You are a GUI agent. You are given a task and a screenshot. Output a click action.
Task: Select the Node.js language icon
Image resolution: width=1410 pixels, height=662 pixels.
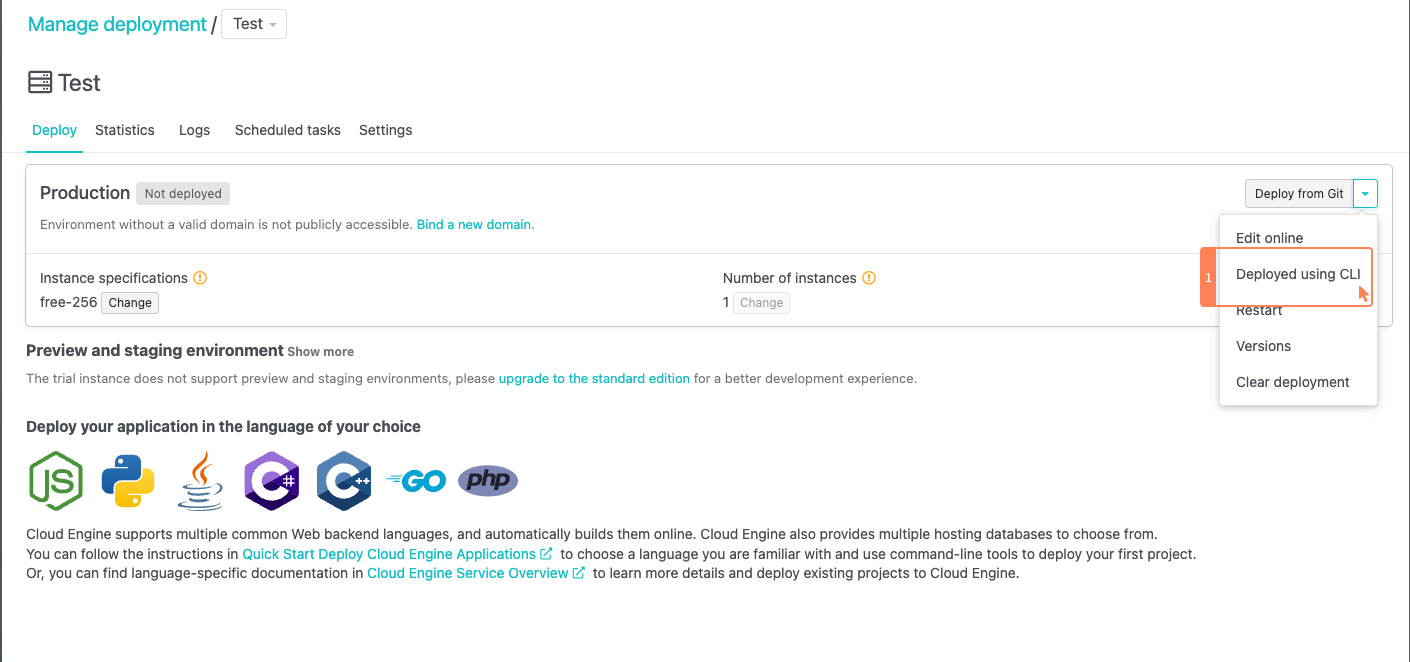[x=56, y=481]
